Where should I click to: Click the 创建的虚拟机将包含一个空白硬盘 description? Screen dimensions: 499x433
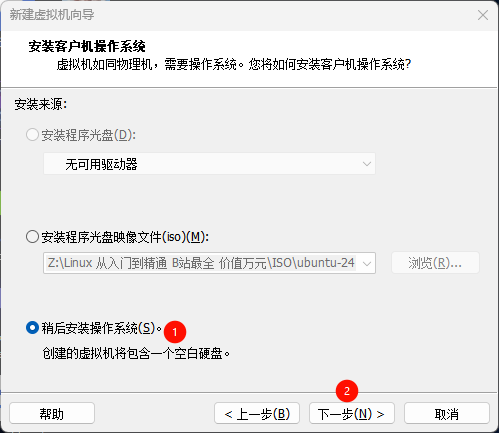click(136, 353)
